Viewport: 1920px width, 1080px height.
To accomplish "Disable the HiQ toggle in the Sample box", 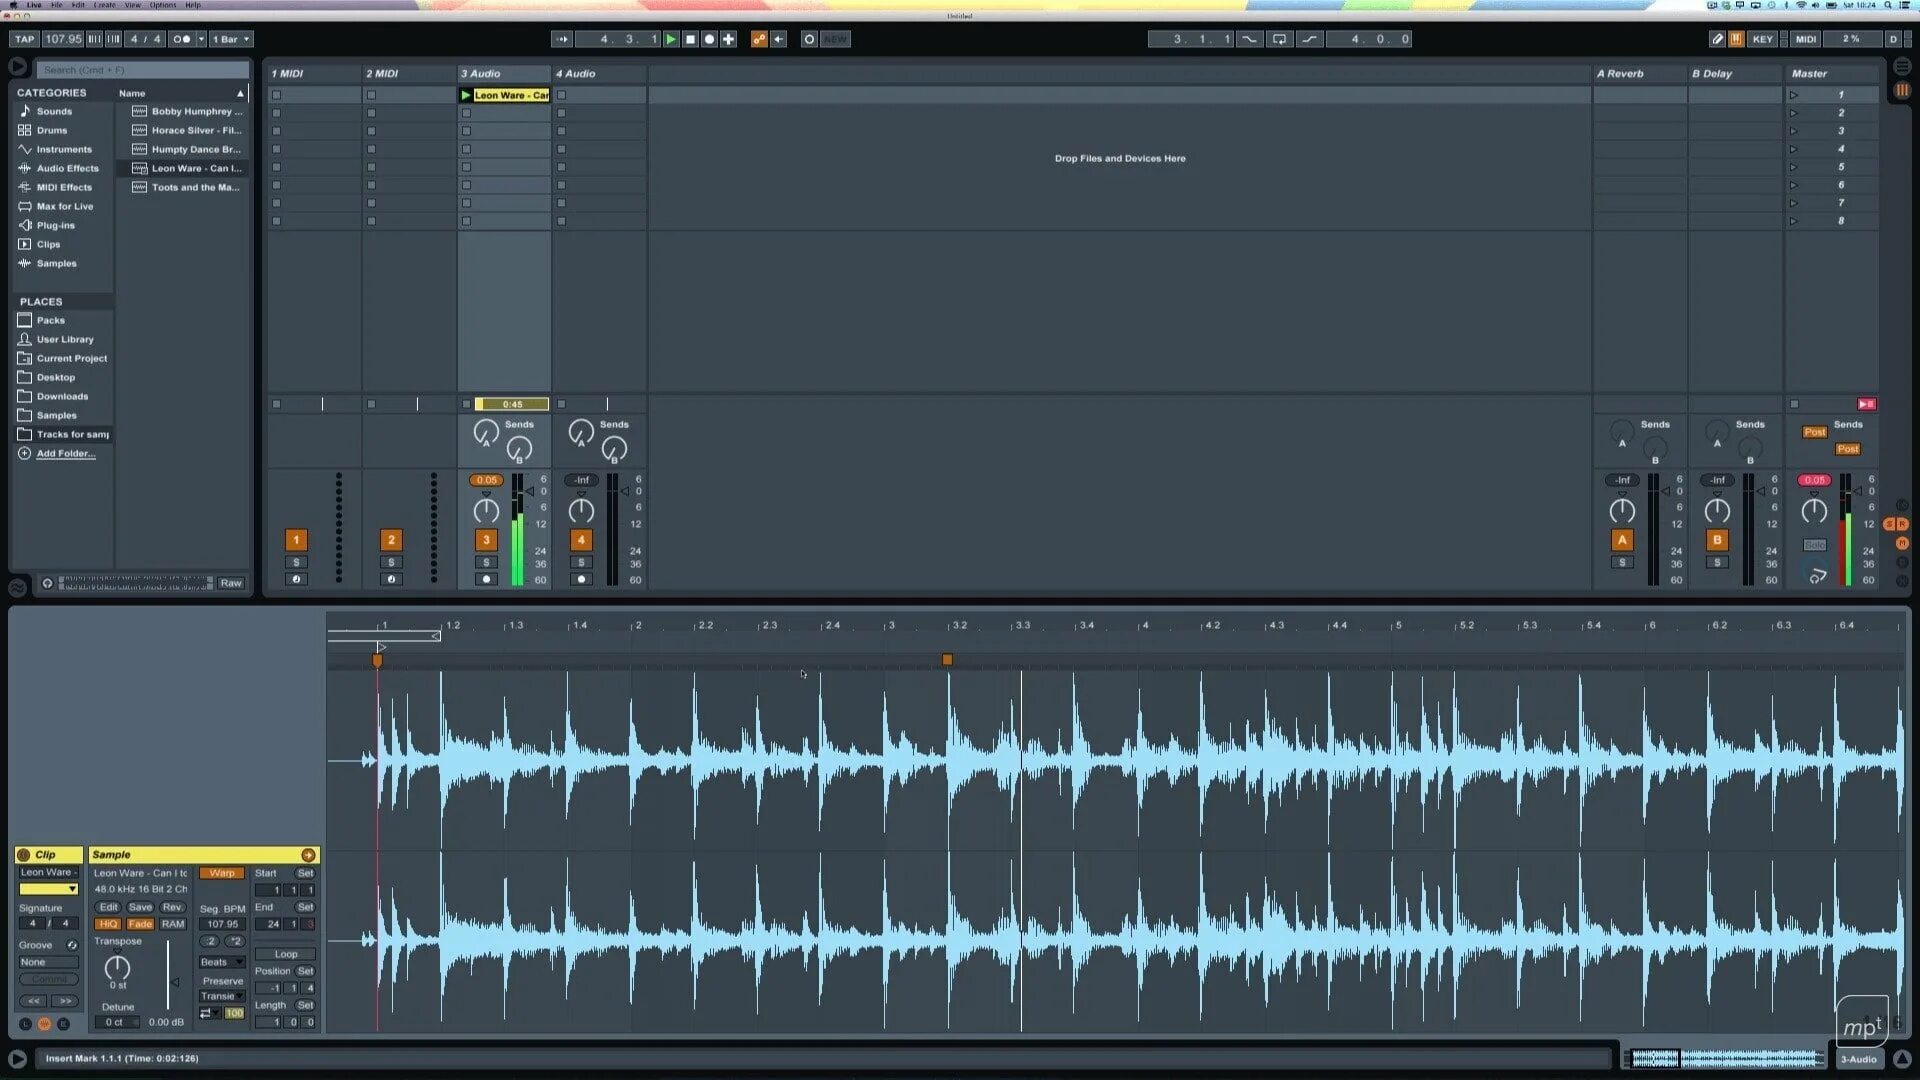I will click(107, 923).
